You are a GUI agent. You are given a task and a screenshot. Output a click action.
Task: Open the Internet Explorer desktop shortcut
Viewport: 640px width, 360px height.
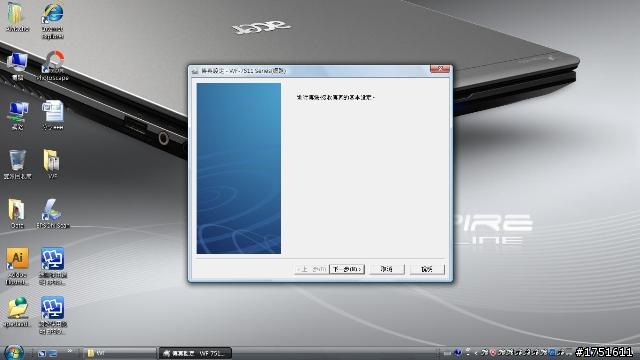(53, 20)
